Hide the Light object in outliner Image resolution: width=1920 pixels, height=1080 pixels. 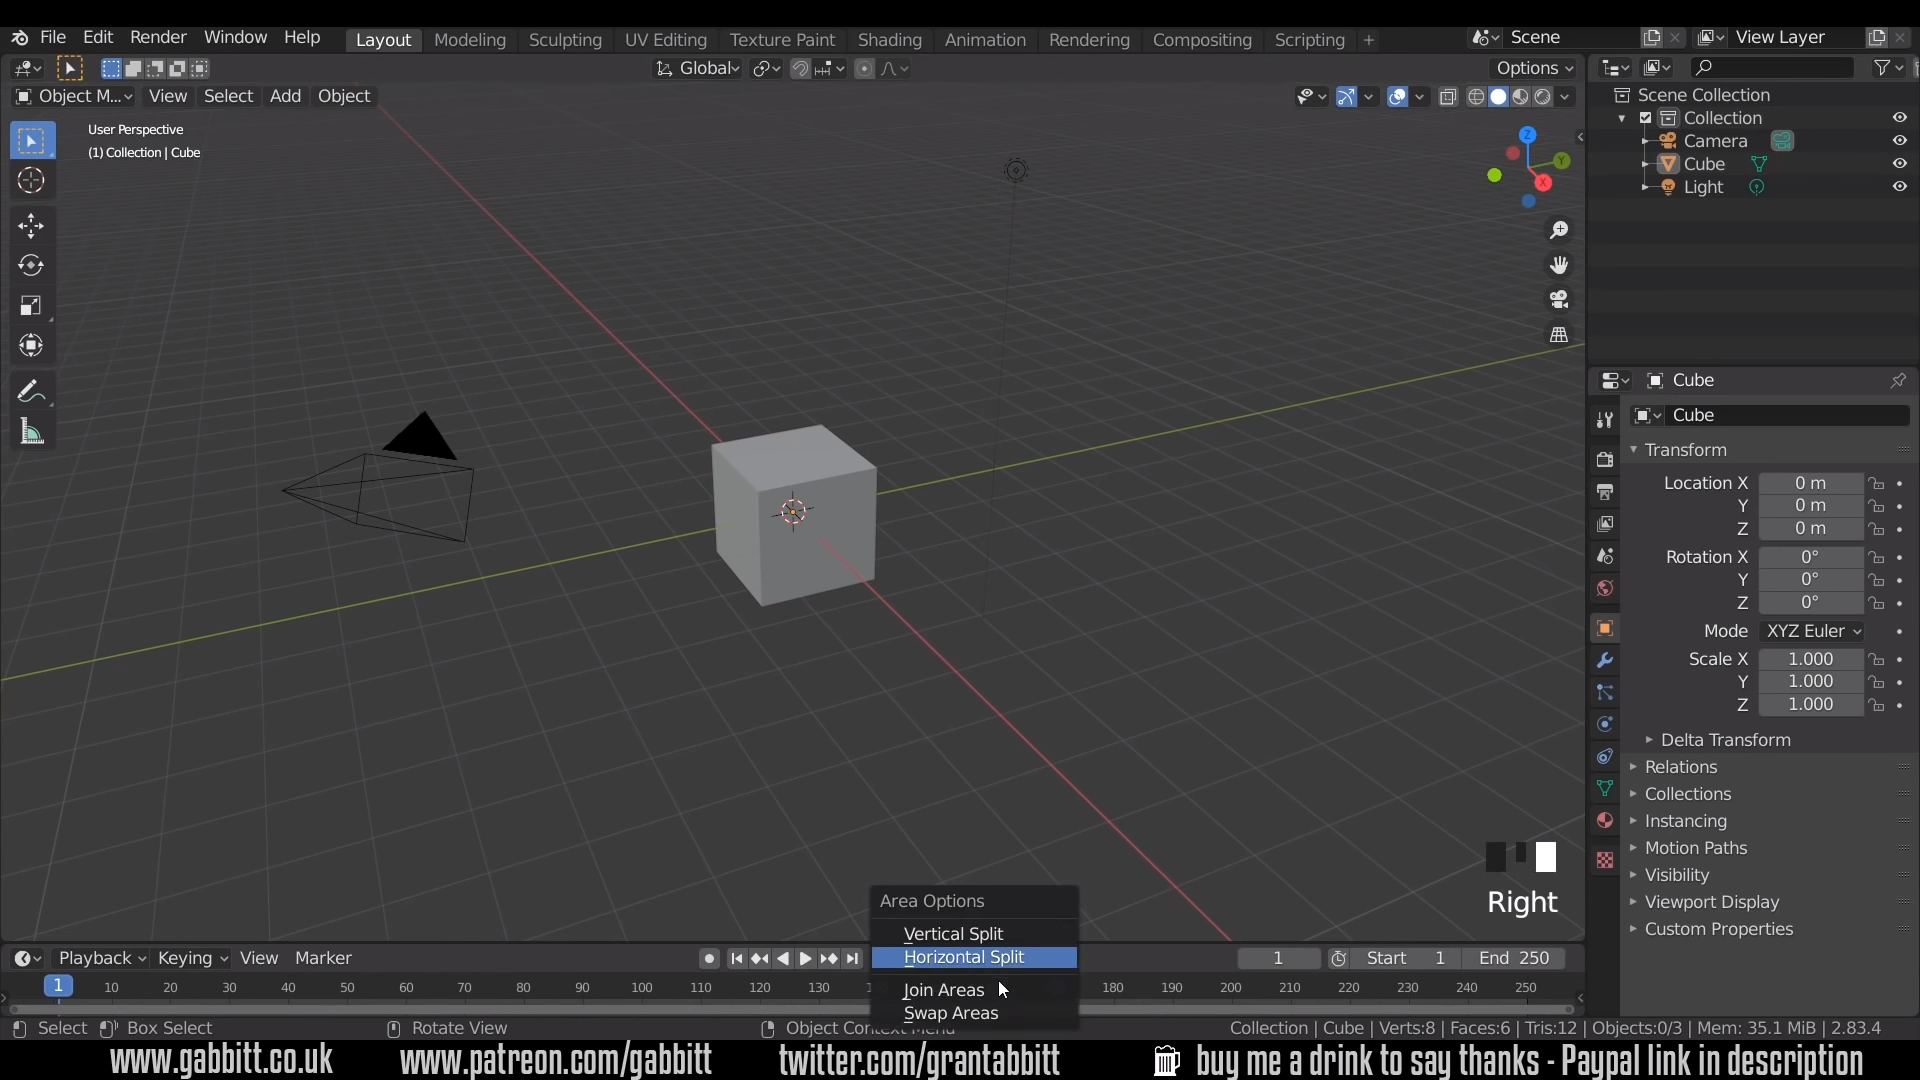pyautogui.click(x=1899, y=187)
